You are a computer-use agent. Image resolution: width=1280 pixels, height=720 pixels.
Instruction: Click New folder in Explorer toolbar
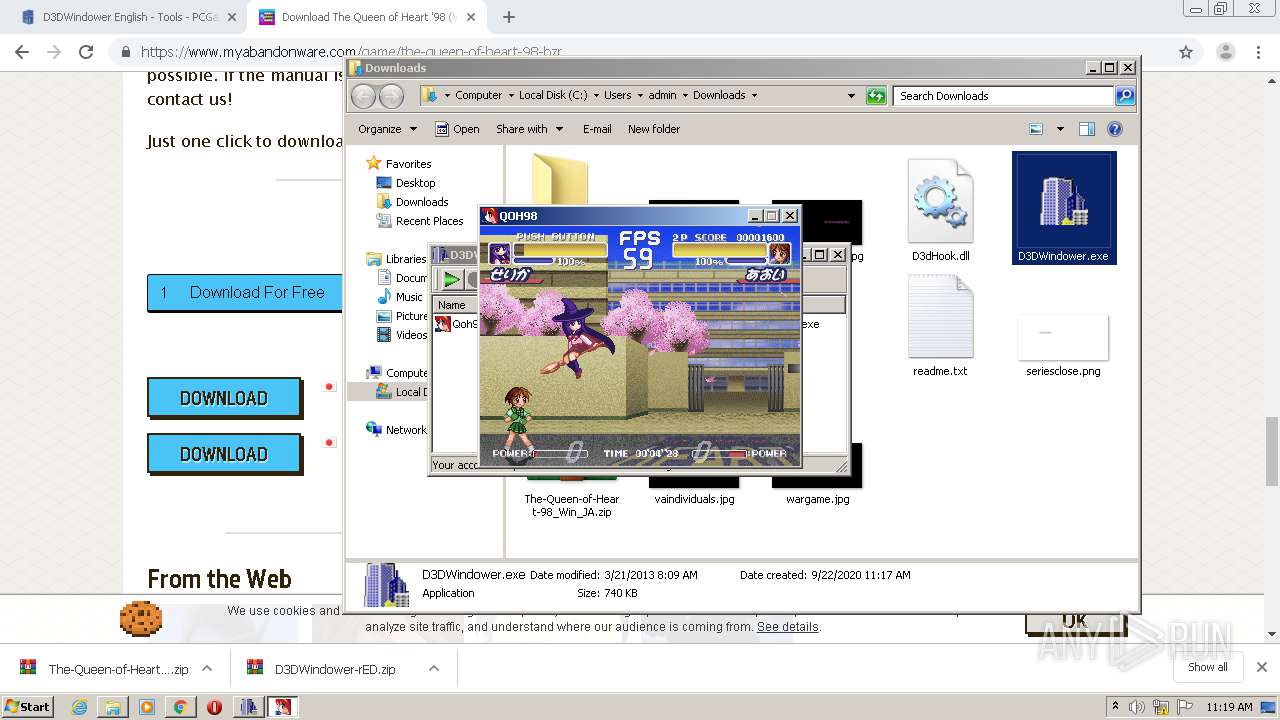click(654, 129)
